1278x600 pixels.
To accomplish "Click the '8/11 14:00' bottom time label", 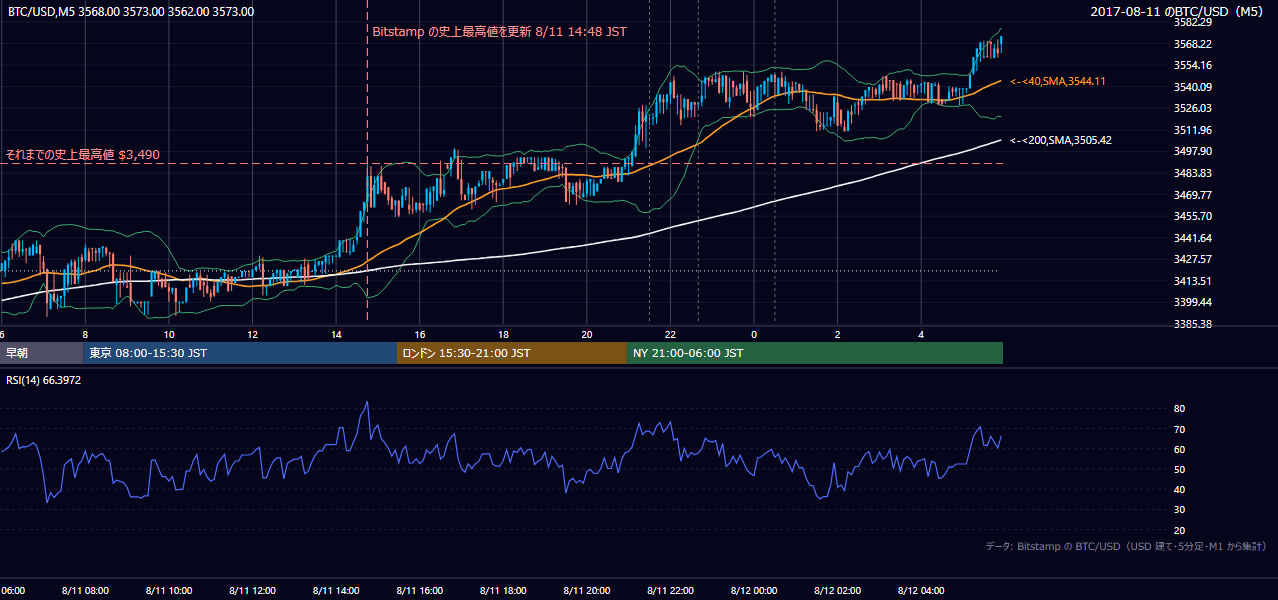I will pos(336,591).
